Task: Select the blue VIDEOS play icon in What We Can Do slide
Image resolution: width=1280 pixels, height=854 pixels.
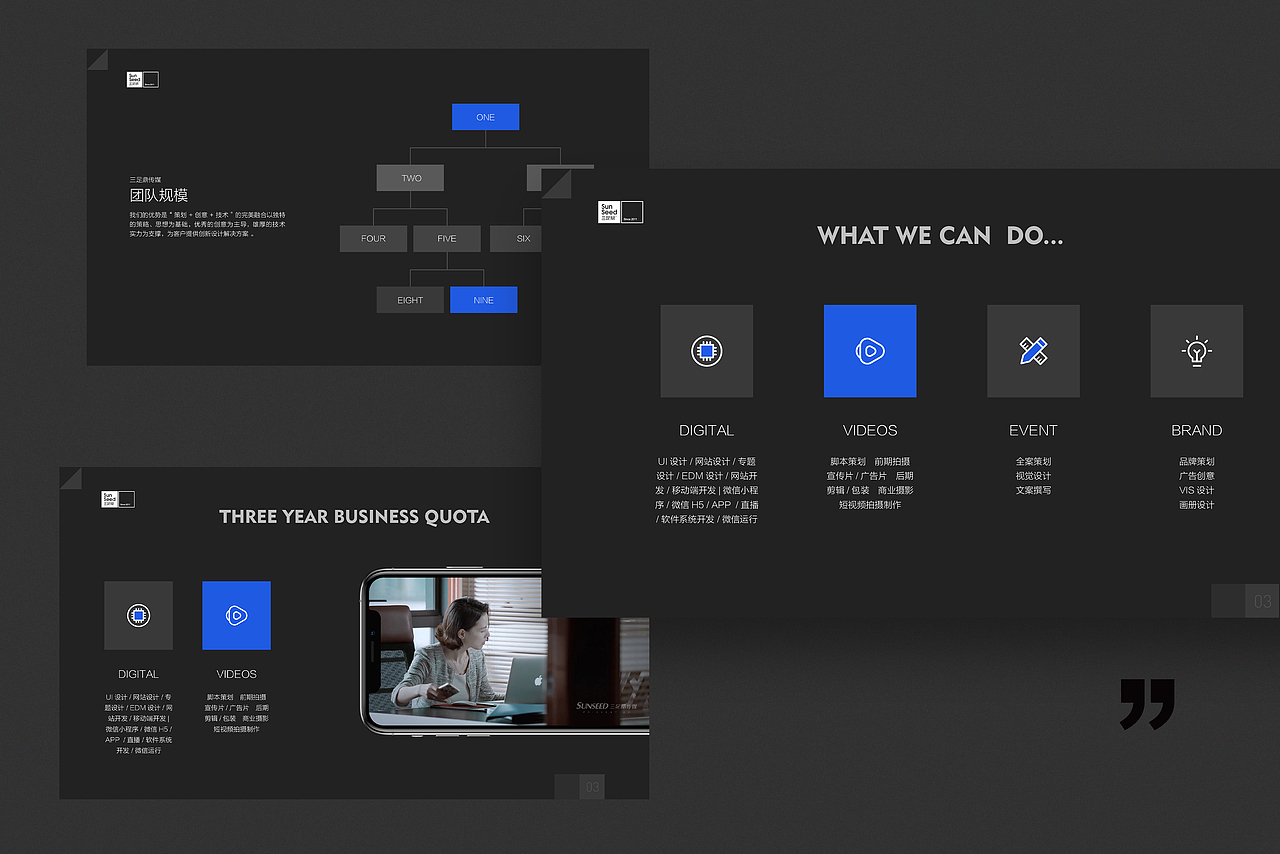Action: pyautogui.click(x=870, y=351)
